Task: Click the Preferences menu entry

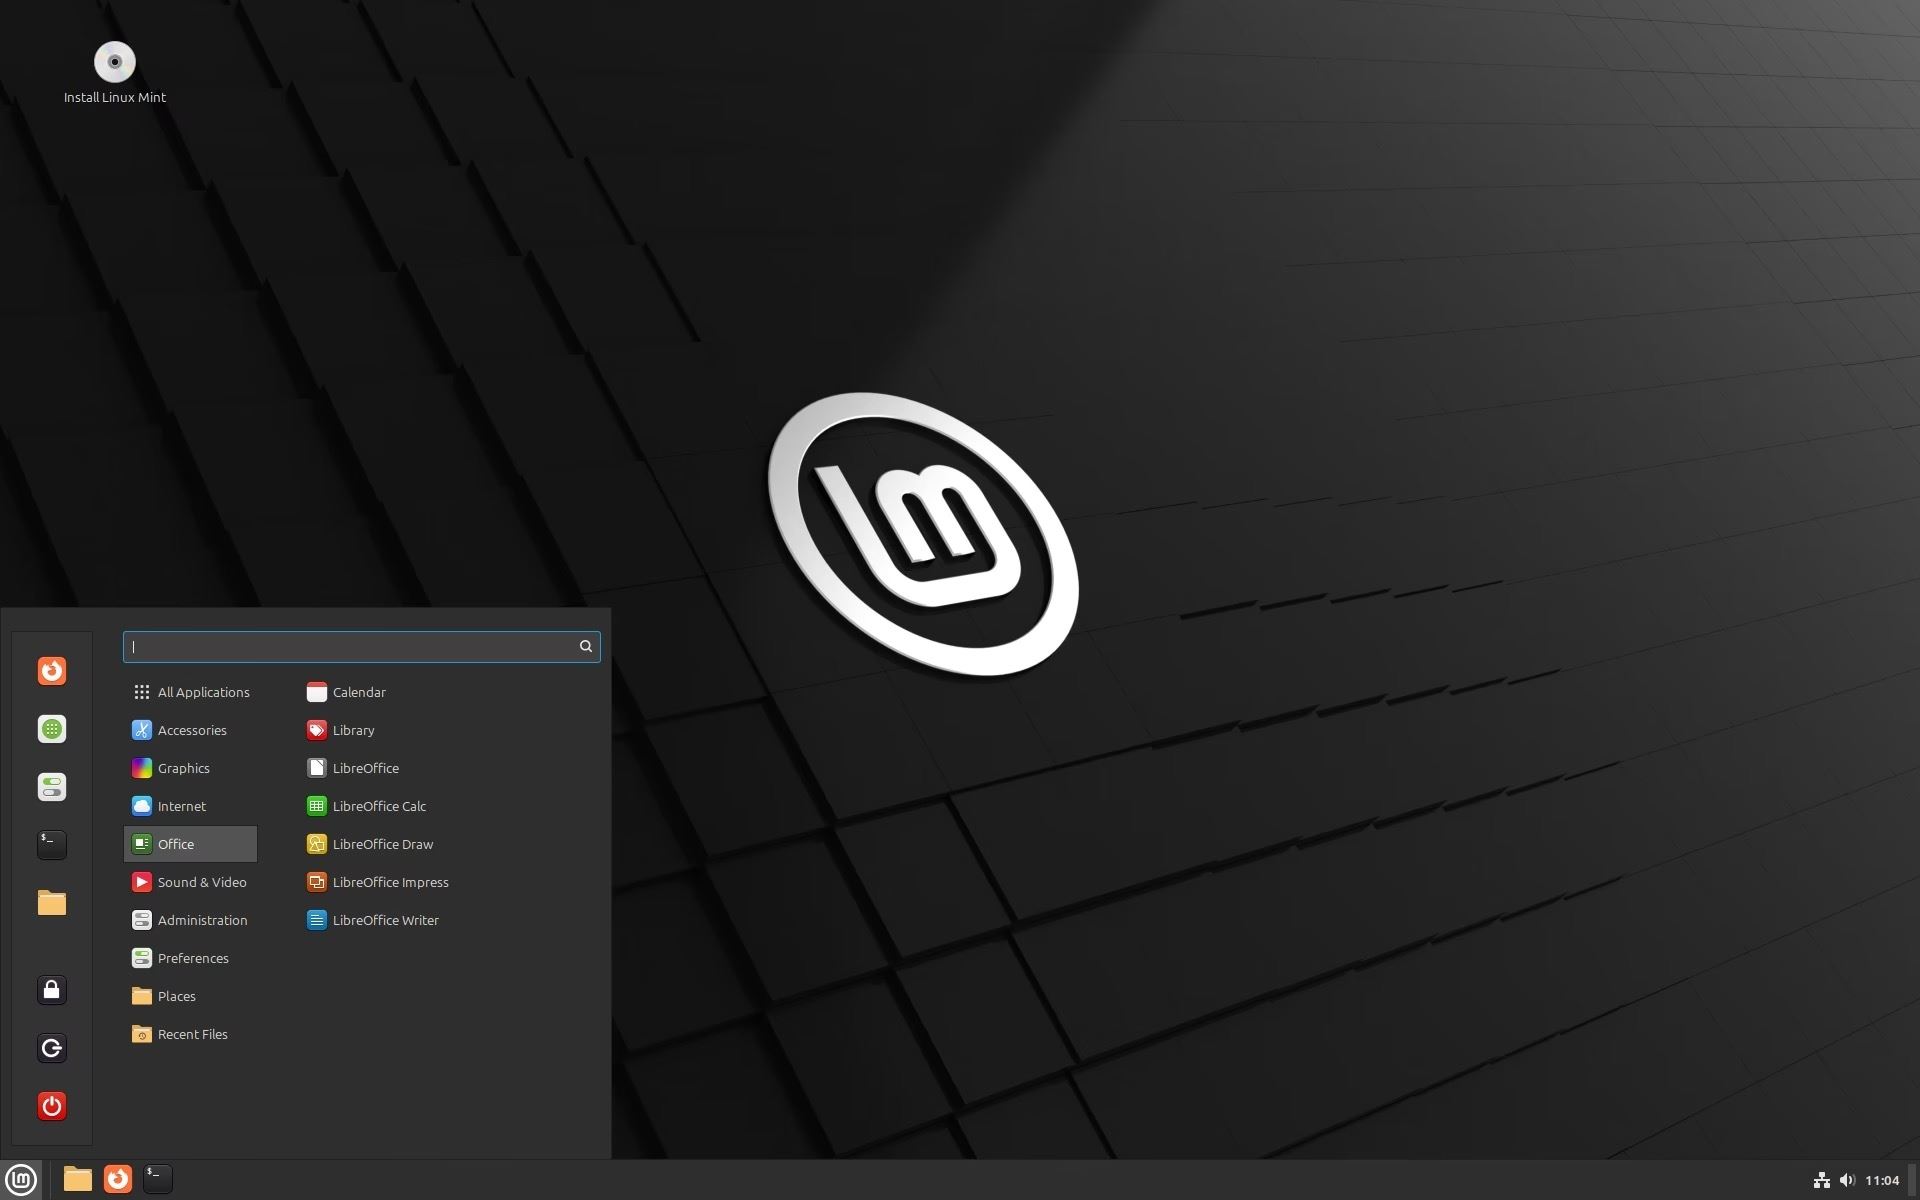Action: click(x=192, y=957)
